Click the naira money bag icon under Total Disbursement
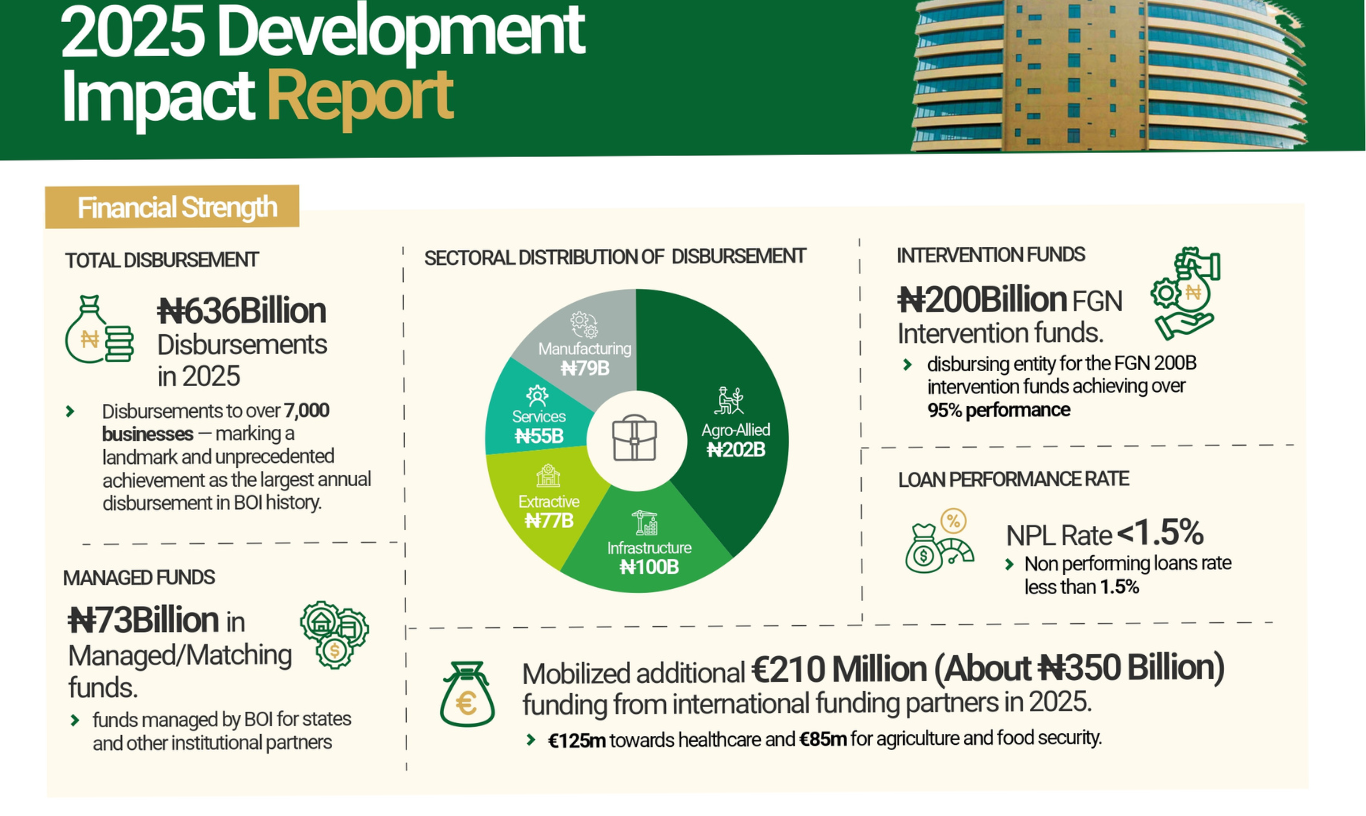1366x816 pixels. point(99,330)
